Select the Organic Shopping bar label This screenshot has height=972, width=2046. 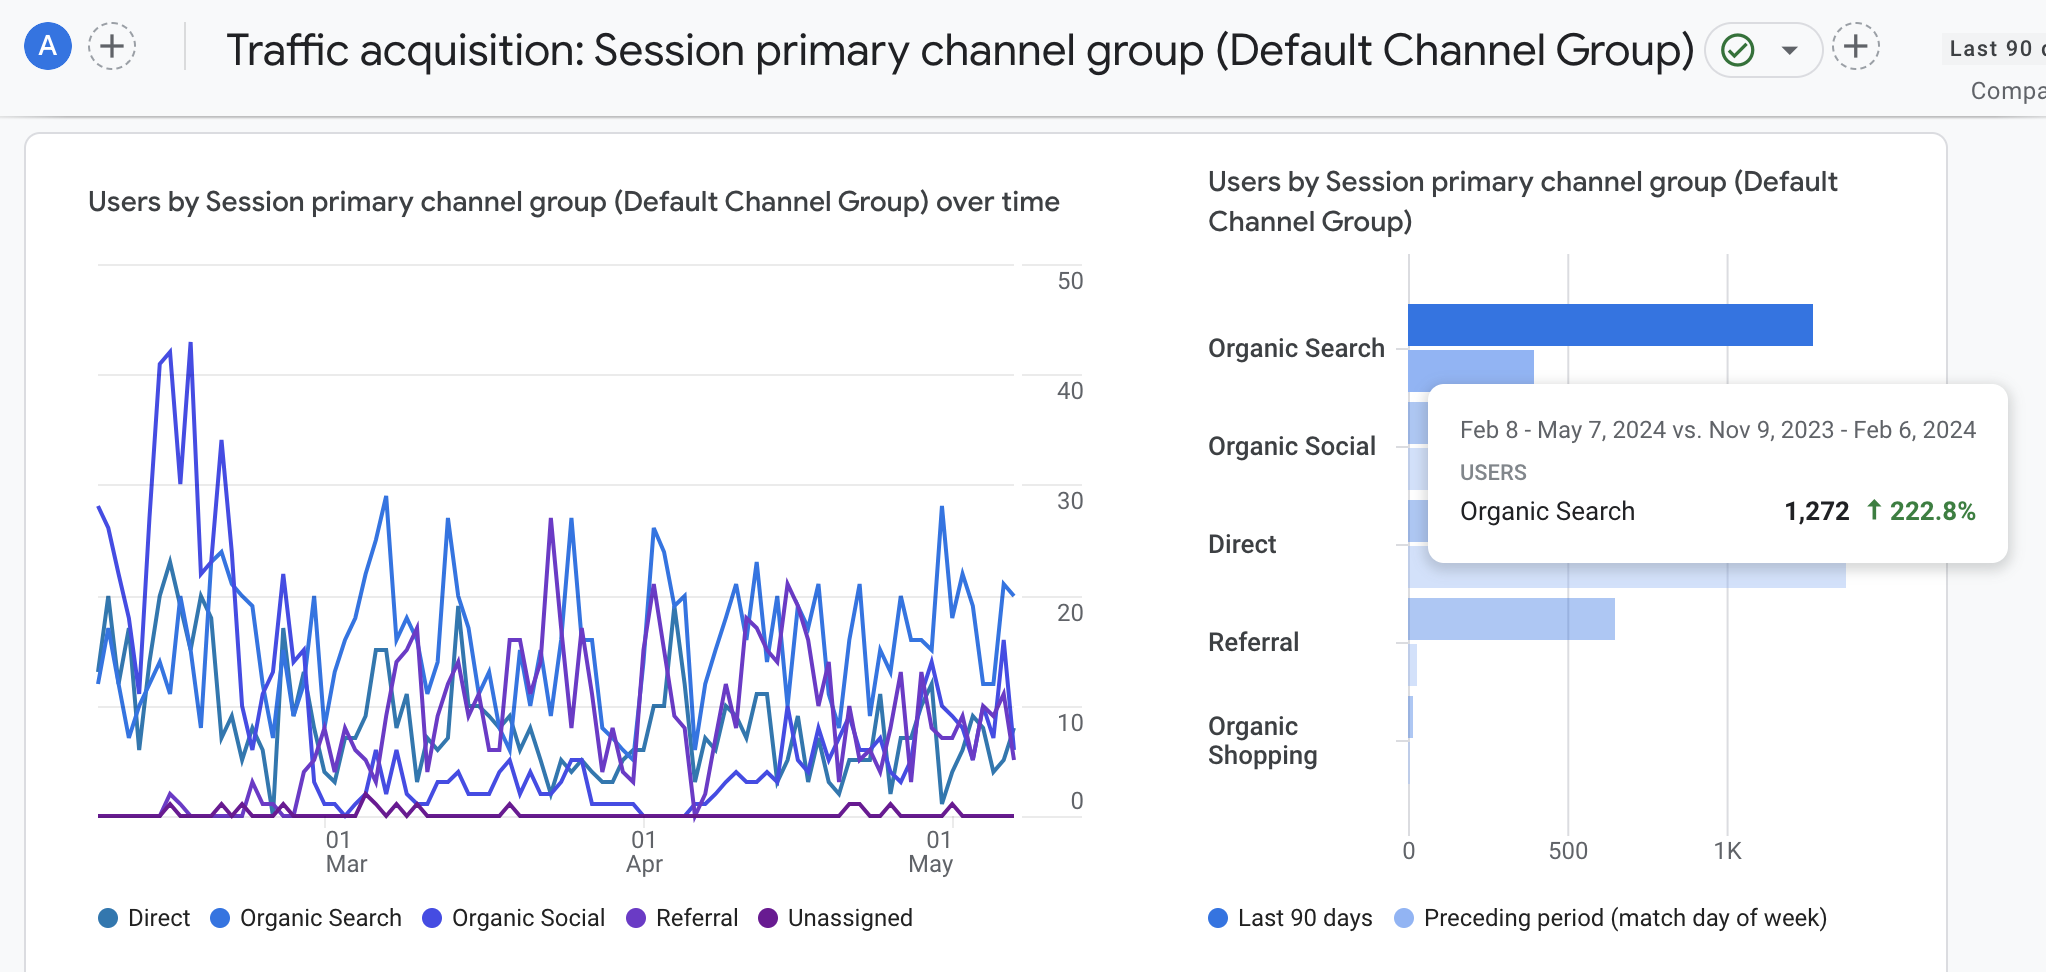pyautogui.click(x=1262, y=741)
